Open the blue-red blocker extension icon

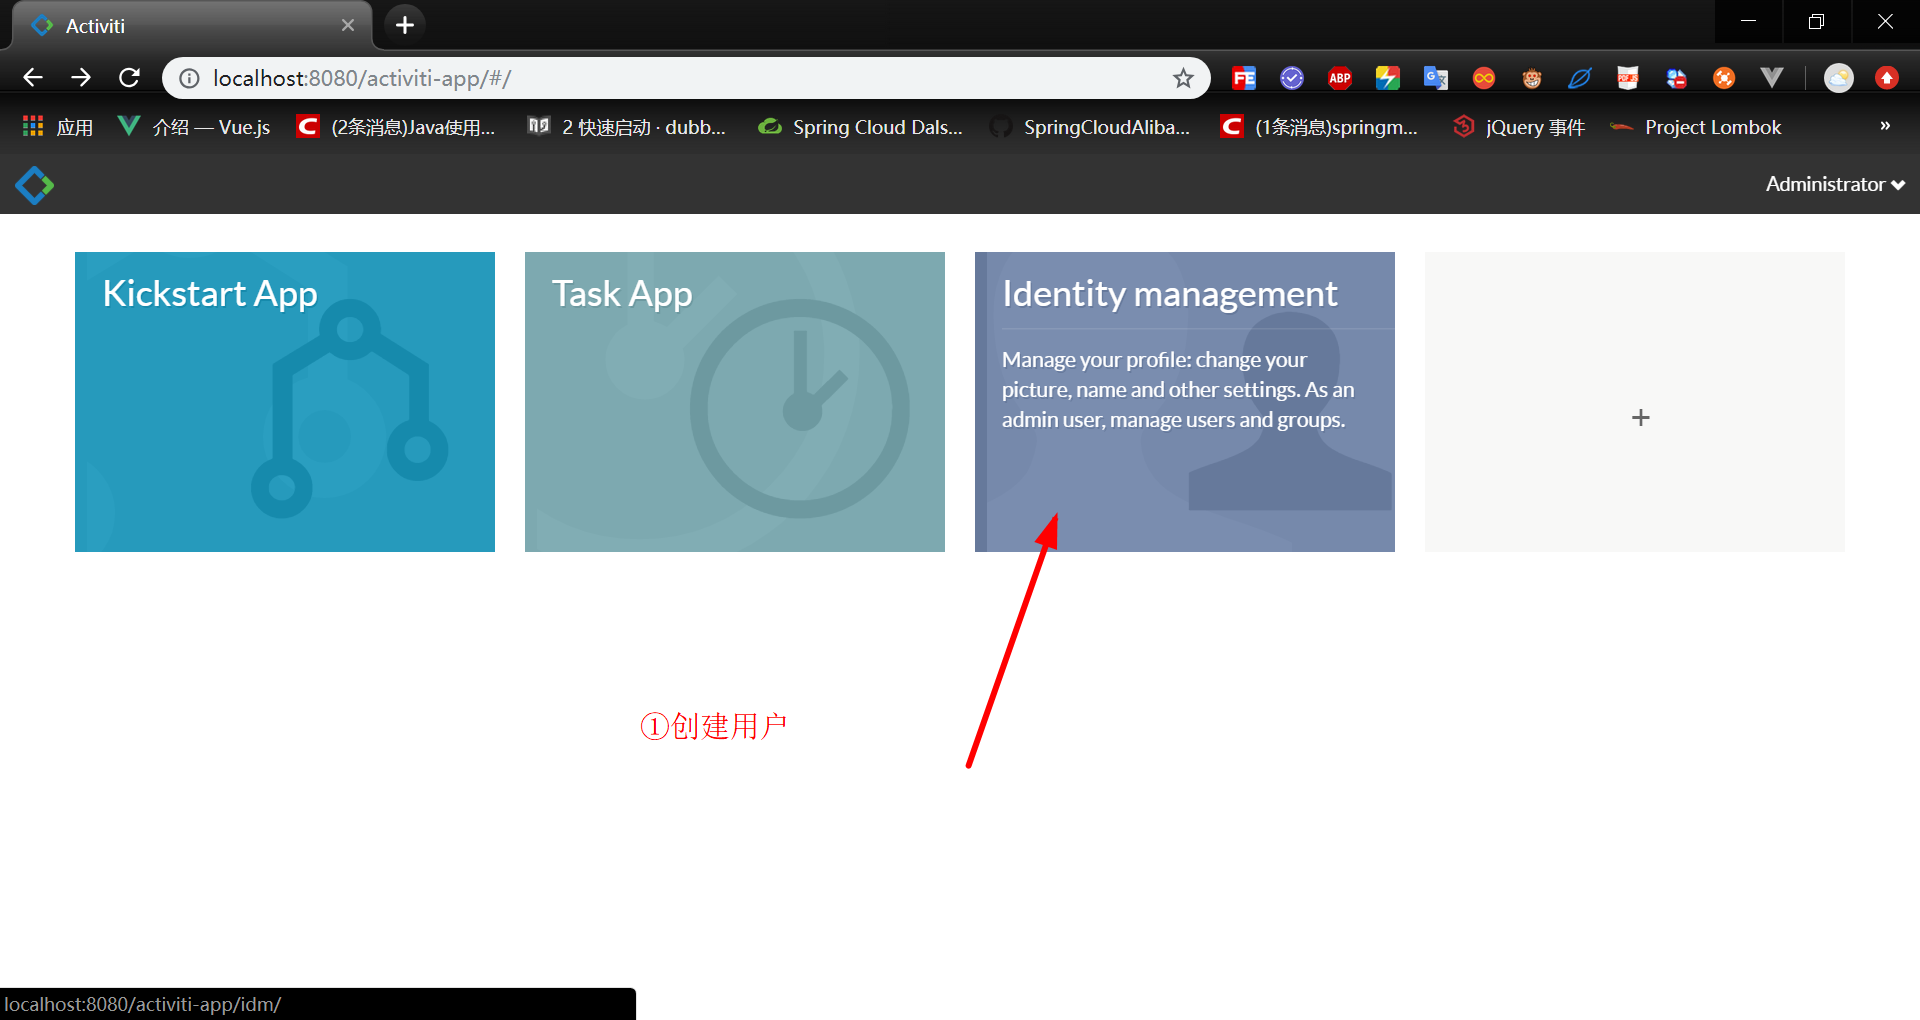(x=1676, y=78)
